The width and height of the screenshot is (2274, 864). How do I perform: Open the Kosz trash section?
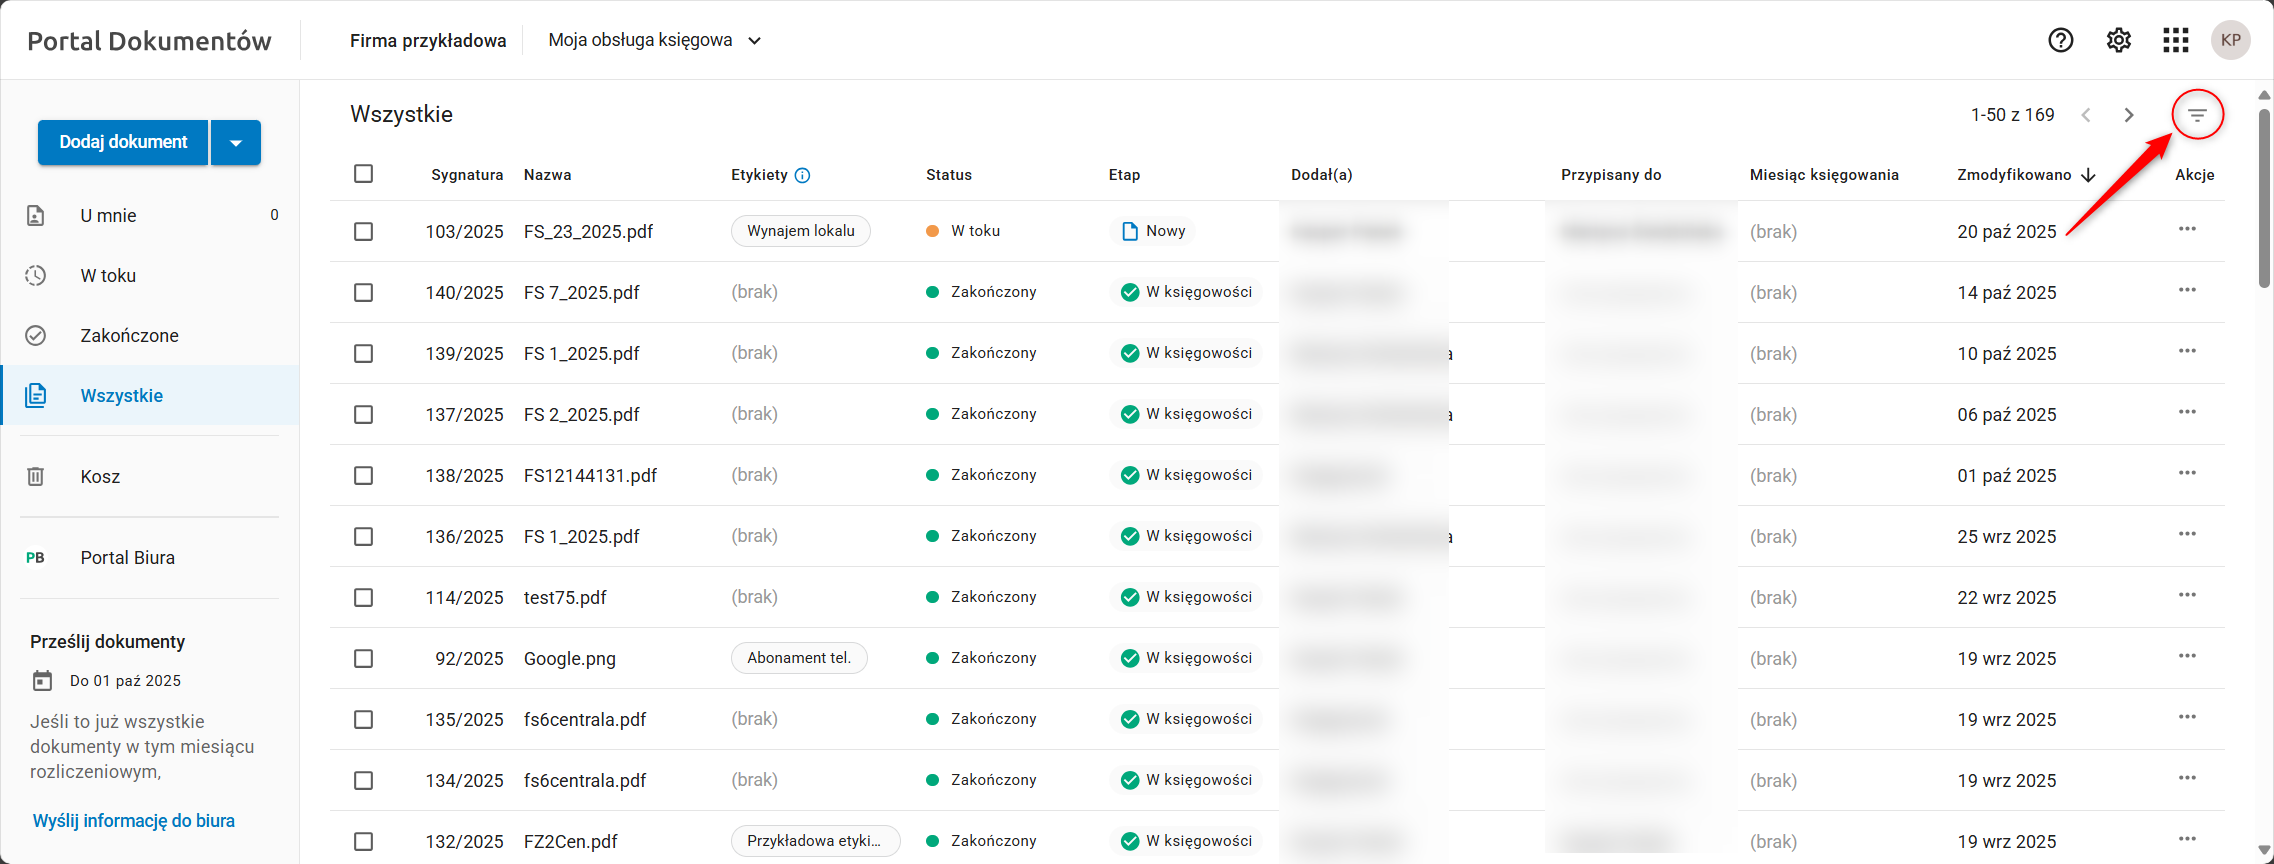100,476
